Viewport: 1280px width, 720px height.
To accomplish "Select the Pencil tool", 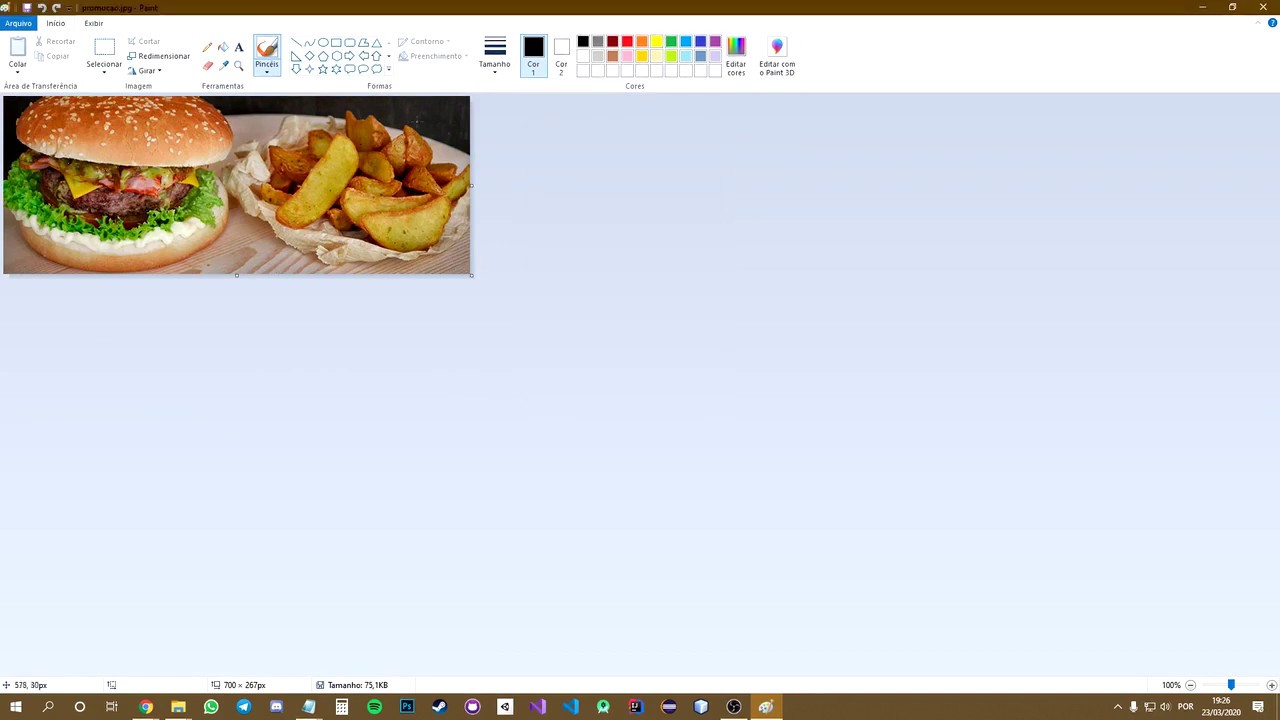I will click(x=207, y=47).
